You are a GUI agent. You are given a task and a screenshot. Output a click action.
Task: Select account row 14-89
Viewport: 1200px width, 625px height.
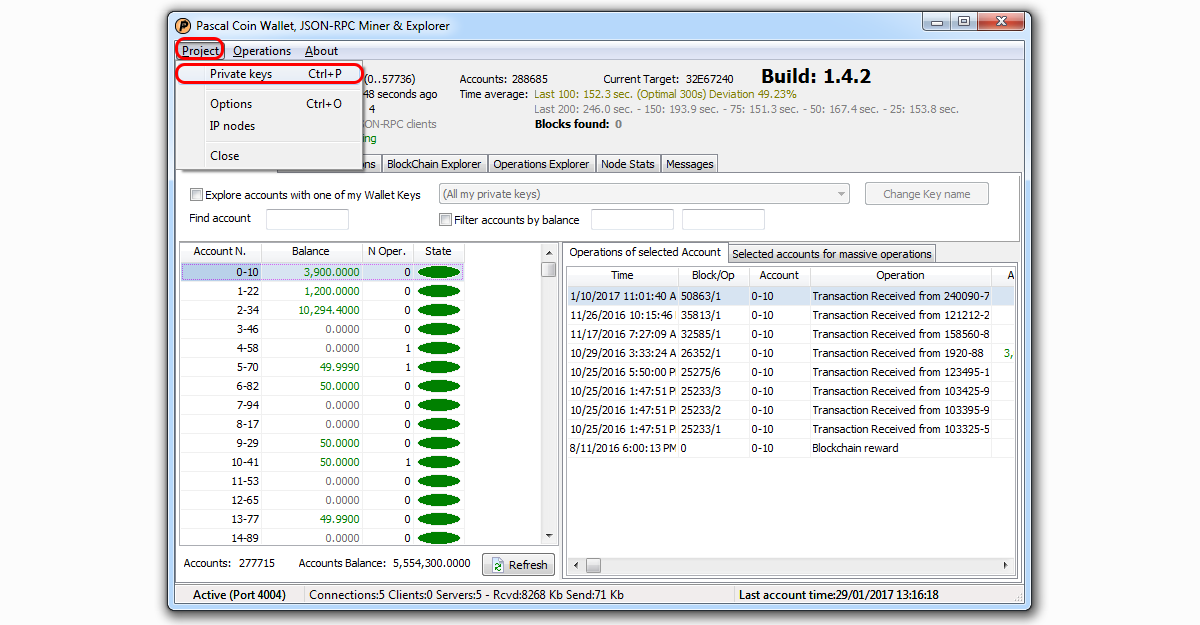pos(321,538)
